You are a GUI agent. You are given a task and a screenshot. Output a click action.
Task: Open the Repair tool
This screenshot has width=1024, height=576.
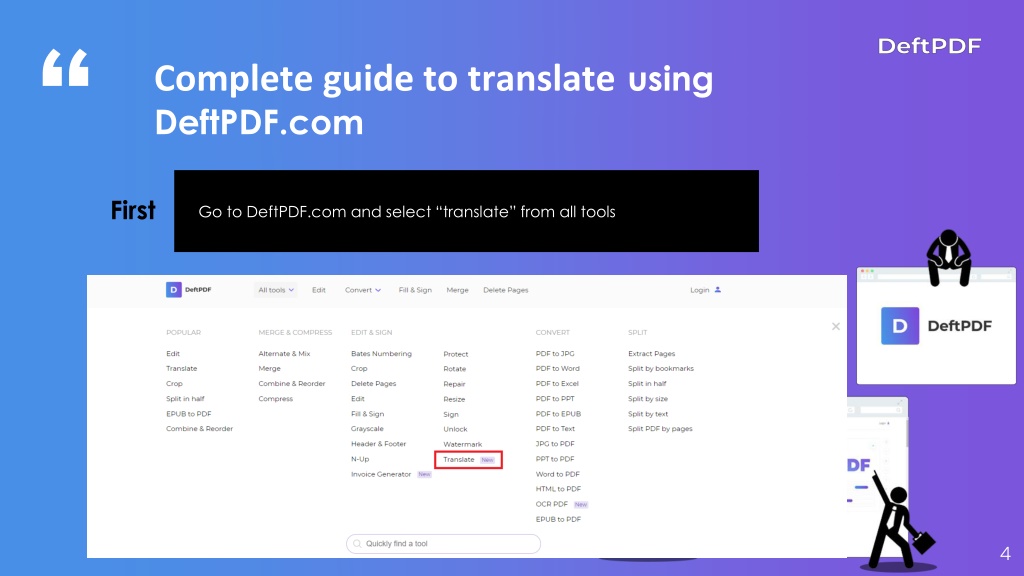(x=455, y=384)
